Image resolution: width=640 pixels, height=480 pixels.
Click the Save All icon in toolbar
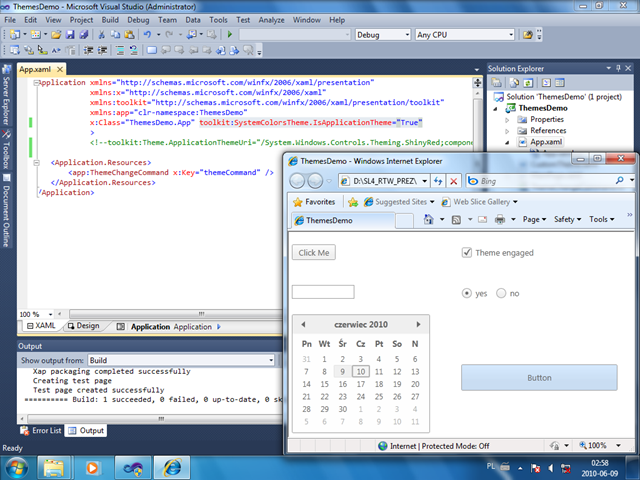click(84, 35)
